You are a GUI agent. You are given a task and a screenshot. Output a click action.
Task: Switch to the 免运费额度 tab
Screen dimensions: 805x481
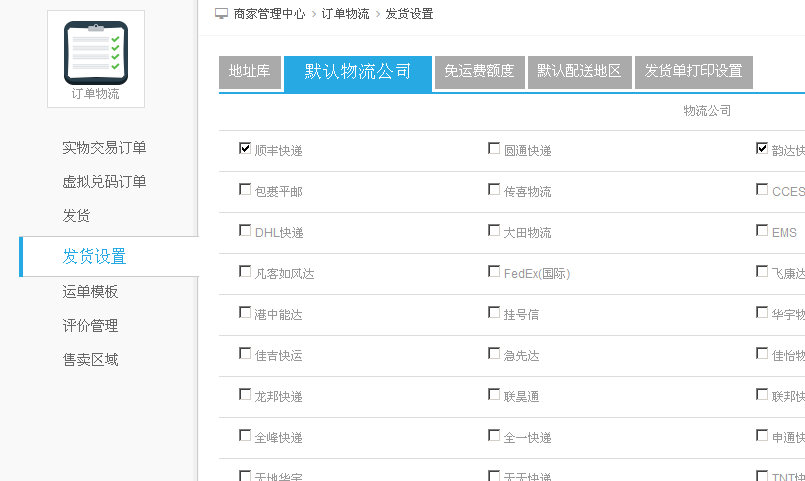[x=480, y=72]
